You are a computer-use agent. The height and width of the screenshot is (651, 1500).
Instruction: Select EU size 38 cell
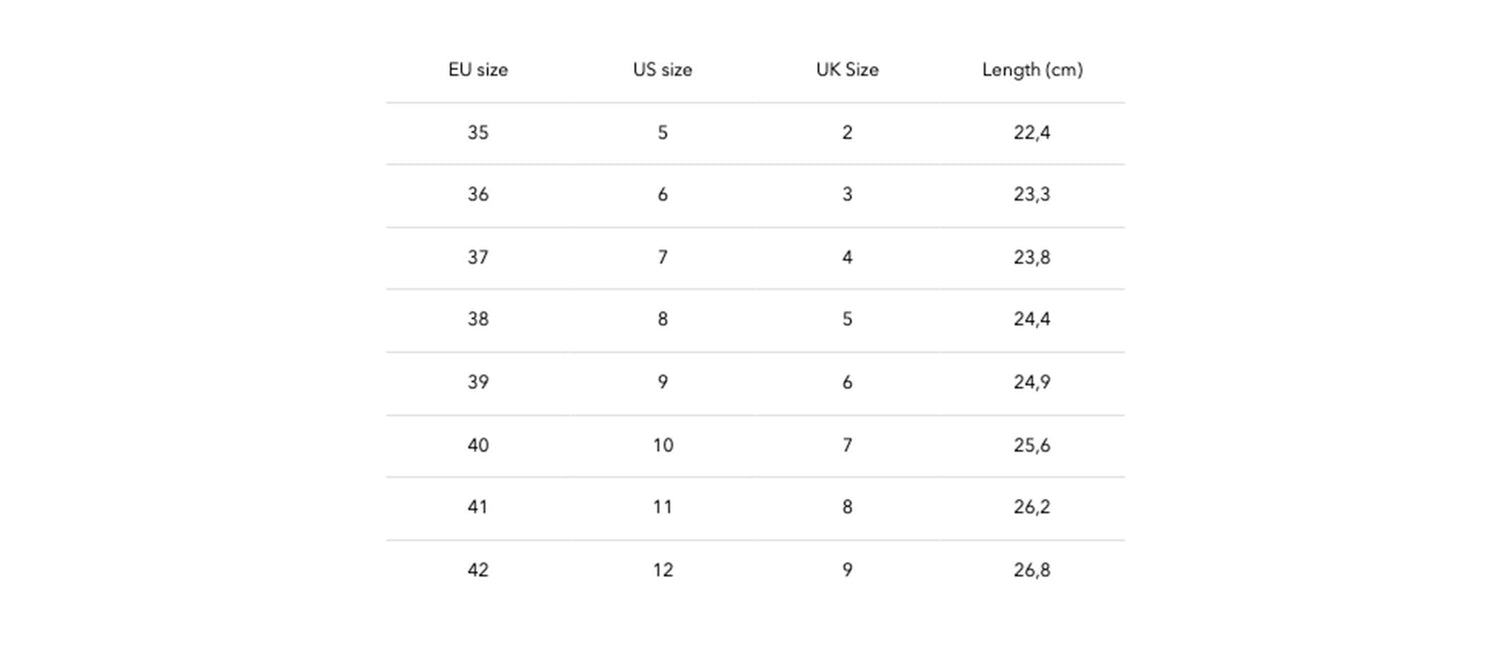(478, 319)
